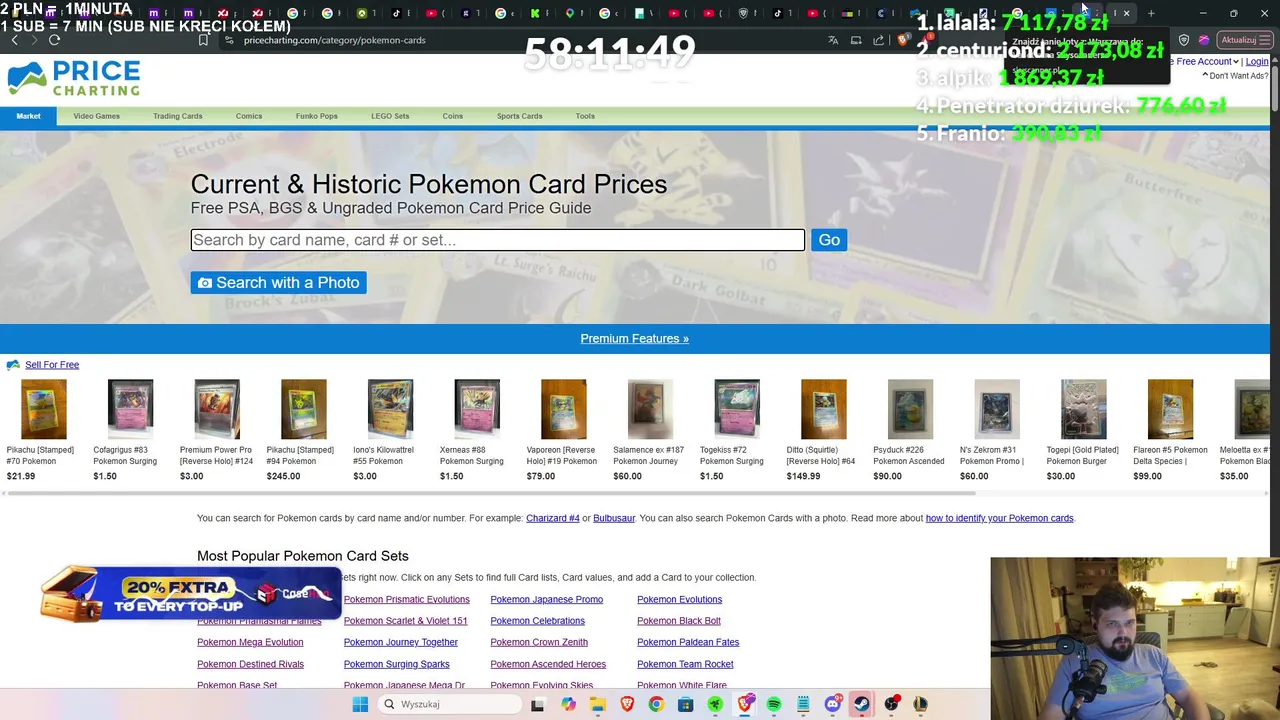The width and height of the screenshot is (1280, 720).
Task: Launch Copilot from the taskbar
Action: pos(568,704)
